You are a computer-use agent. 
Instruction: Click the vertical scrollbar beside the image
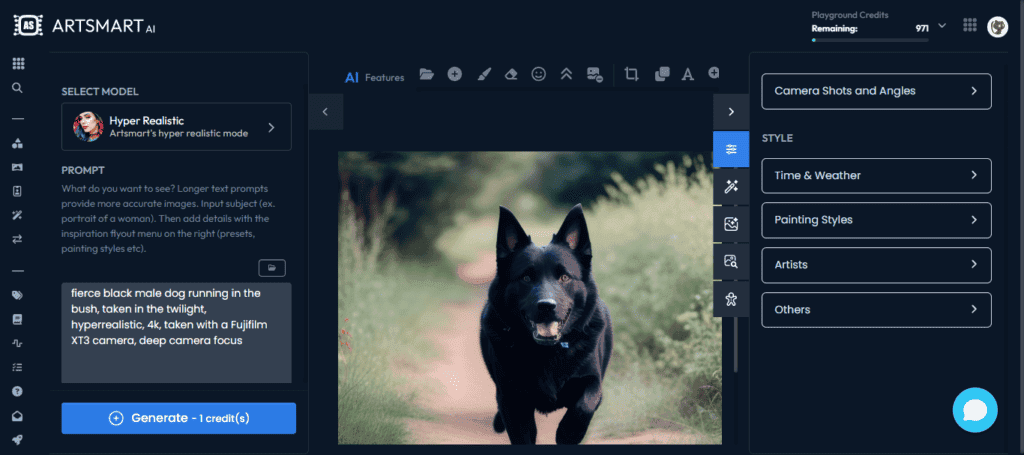(736, 345)
